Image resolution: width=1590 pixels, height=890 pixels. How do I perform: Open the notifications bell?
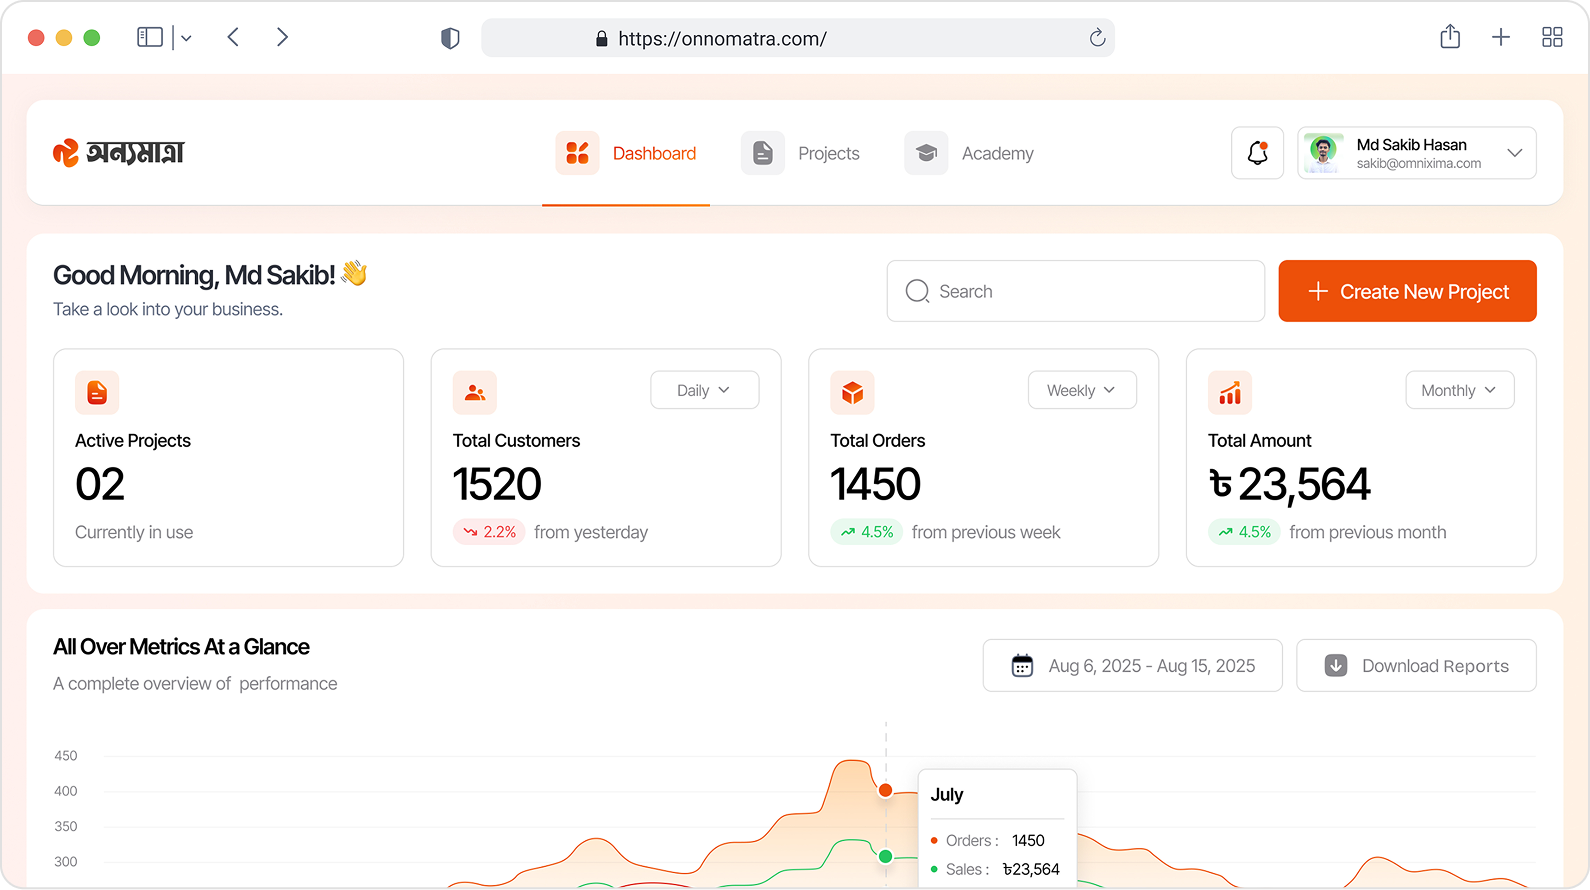(x=1257, y=153)
